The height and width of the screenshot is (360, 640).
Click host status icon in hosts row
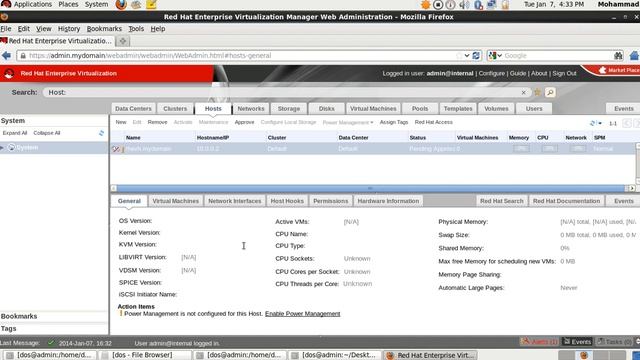pyautogui.click(x=116, y=149)
